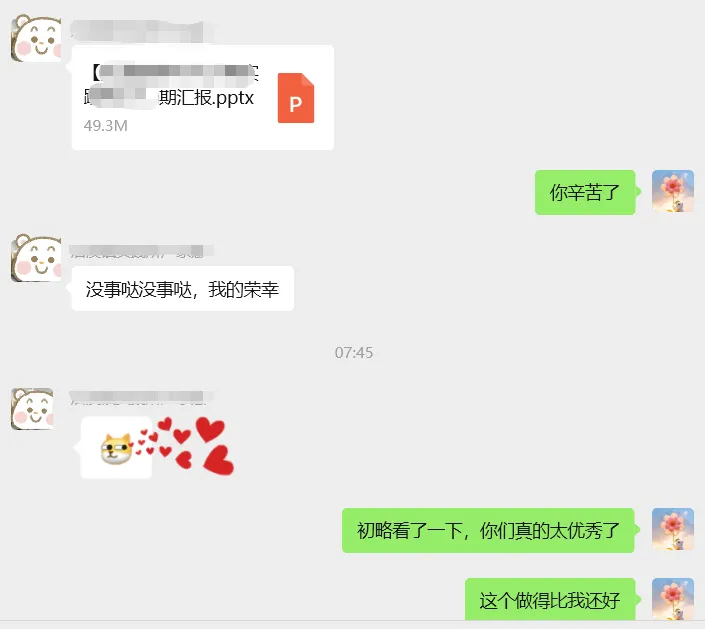Click the file name text 期汇报.pptx
Viewport: 705px width, 629px height.
206,98
